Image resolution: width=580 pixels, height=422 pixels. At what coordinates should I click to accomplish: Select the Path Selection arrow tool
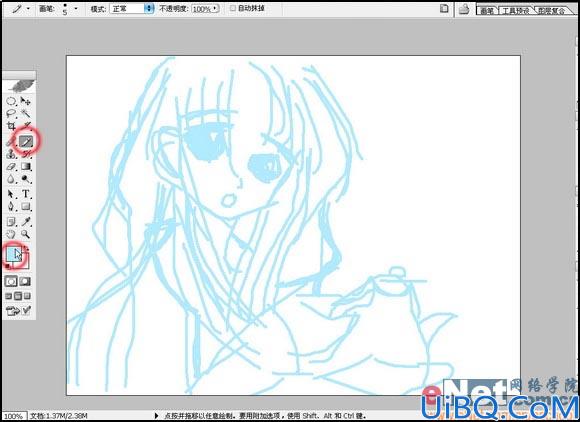(11, 194)
